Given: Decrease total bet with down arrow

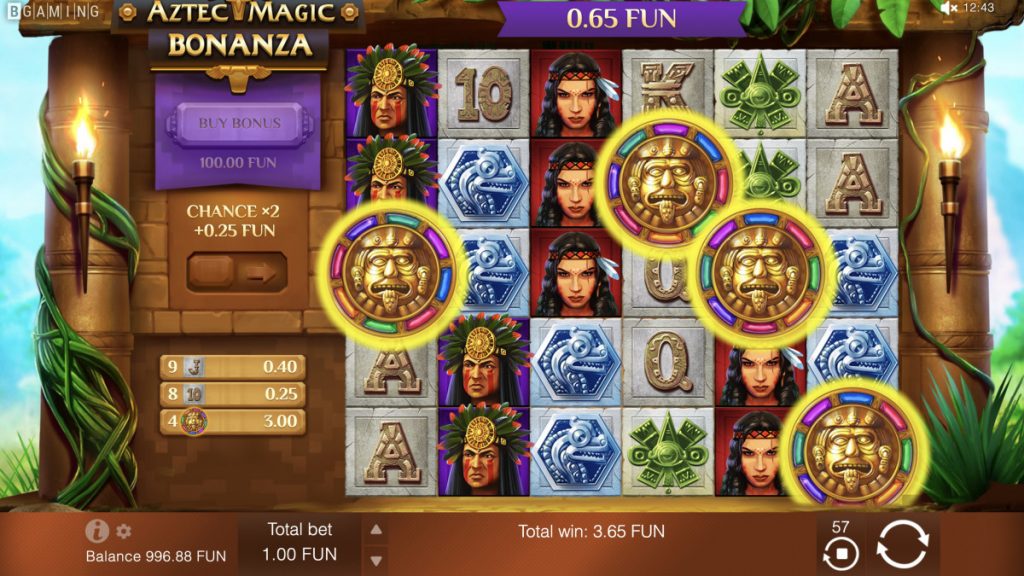Looking at the screenshot, I should 376,560.
